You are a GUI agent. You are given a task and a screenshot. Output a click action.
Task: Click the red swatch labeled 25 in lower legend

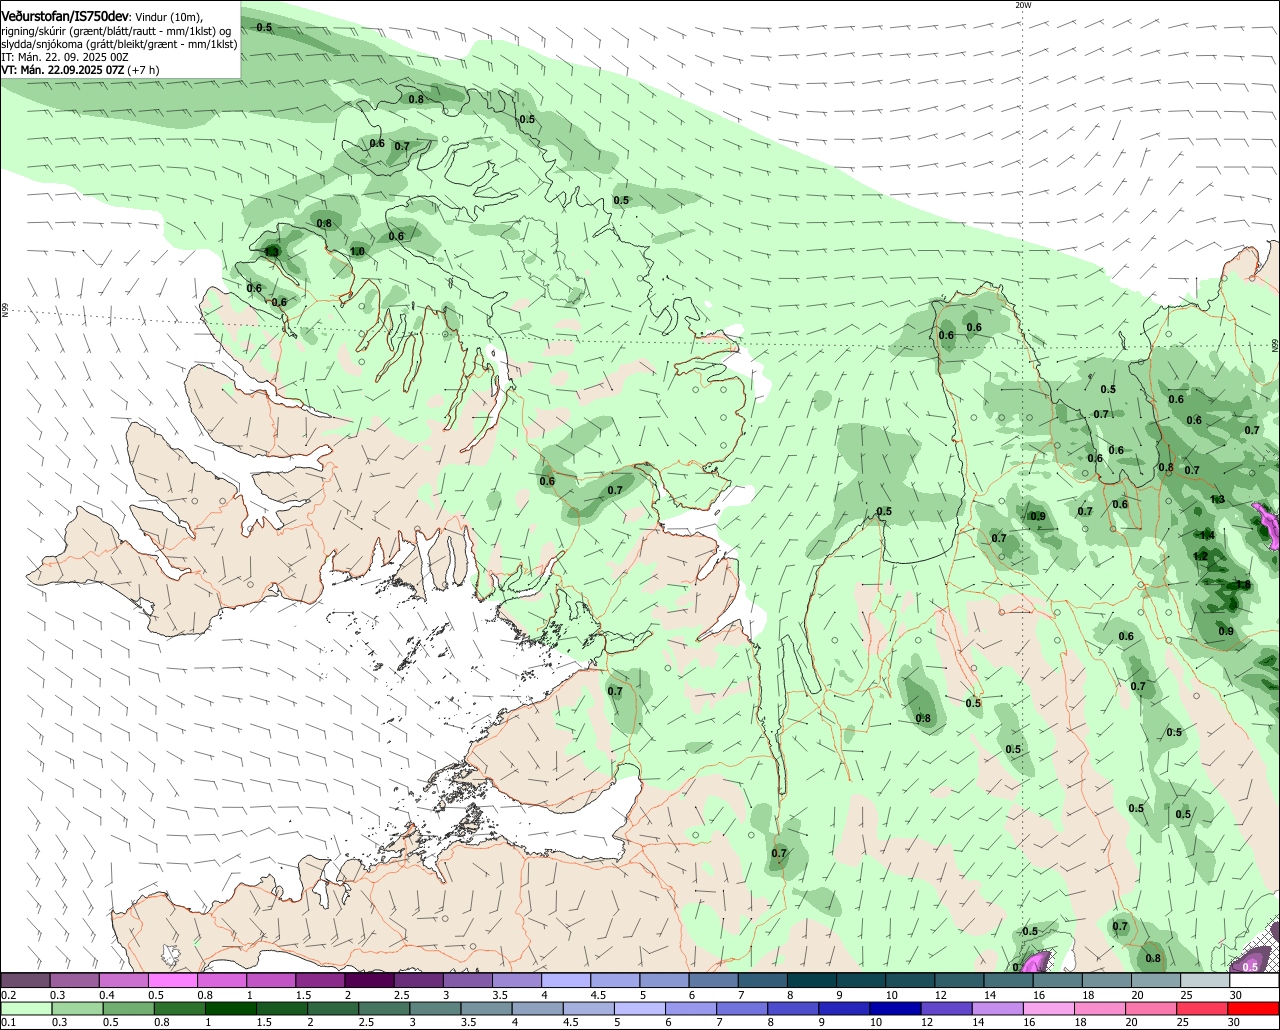[1204, 1009]
